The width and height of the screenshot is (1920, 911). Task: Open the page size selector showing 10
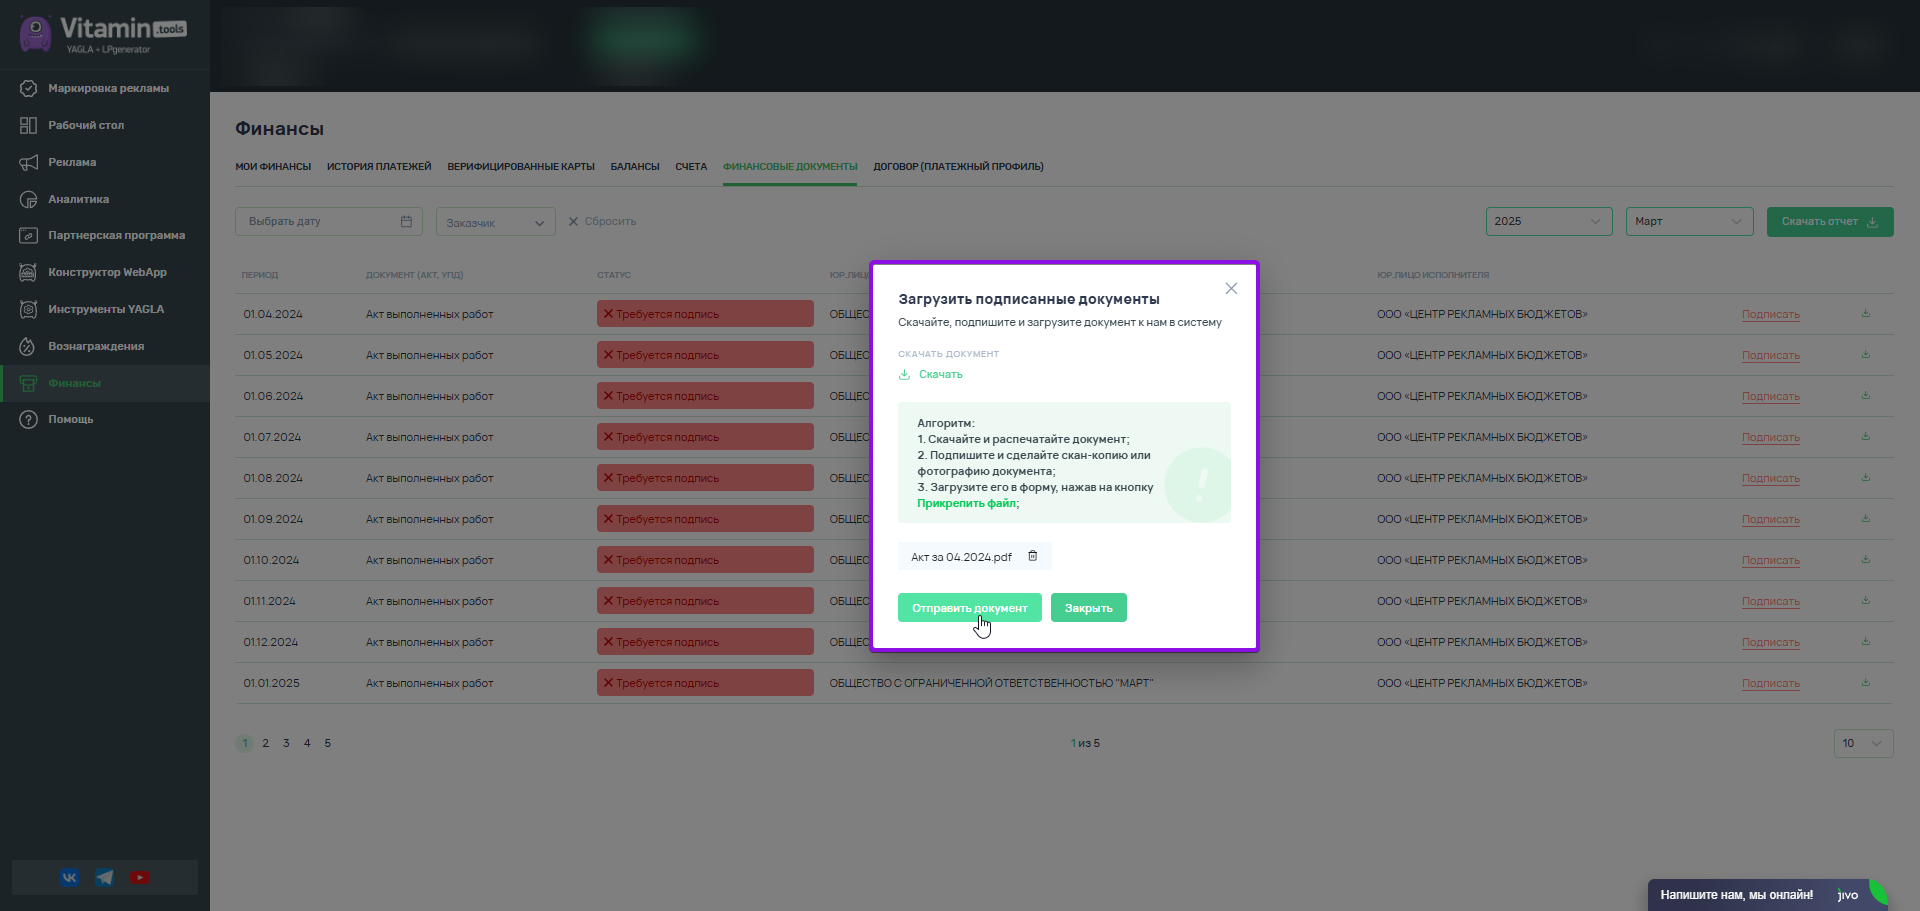coord(1862,743)
